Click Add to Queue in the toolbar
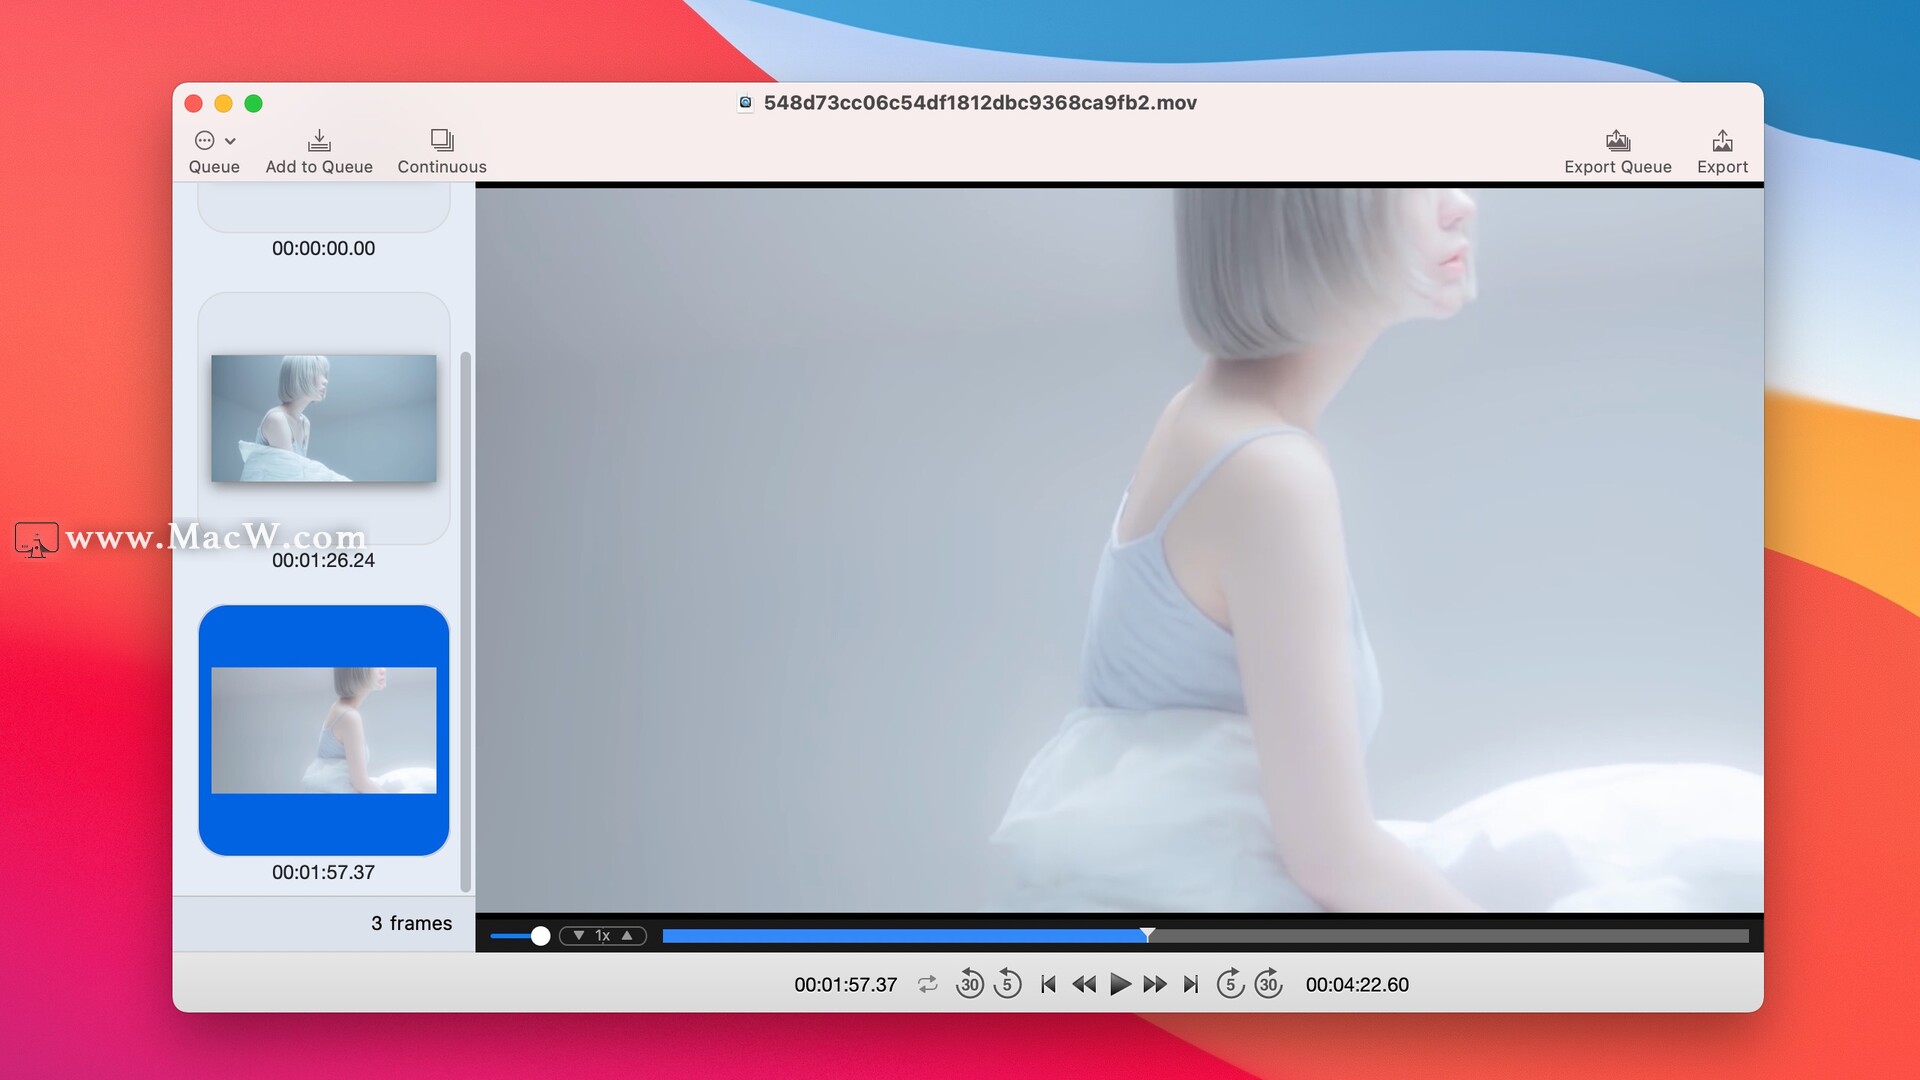Image resolution: width=1920 pixels, height=1080 pixels. 318,141
